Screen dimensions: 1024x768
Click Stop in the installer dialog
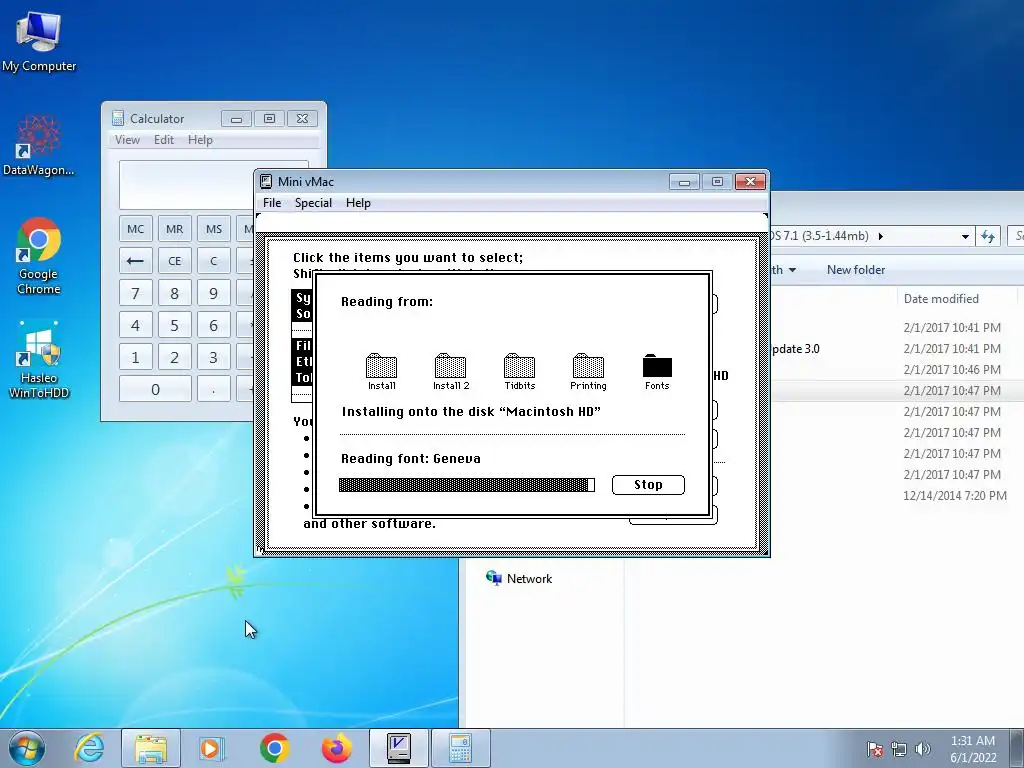coord(648,485)
